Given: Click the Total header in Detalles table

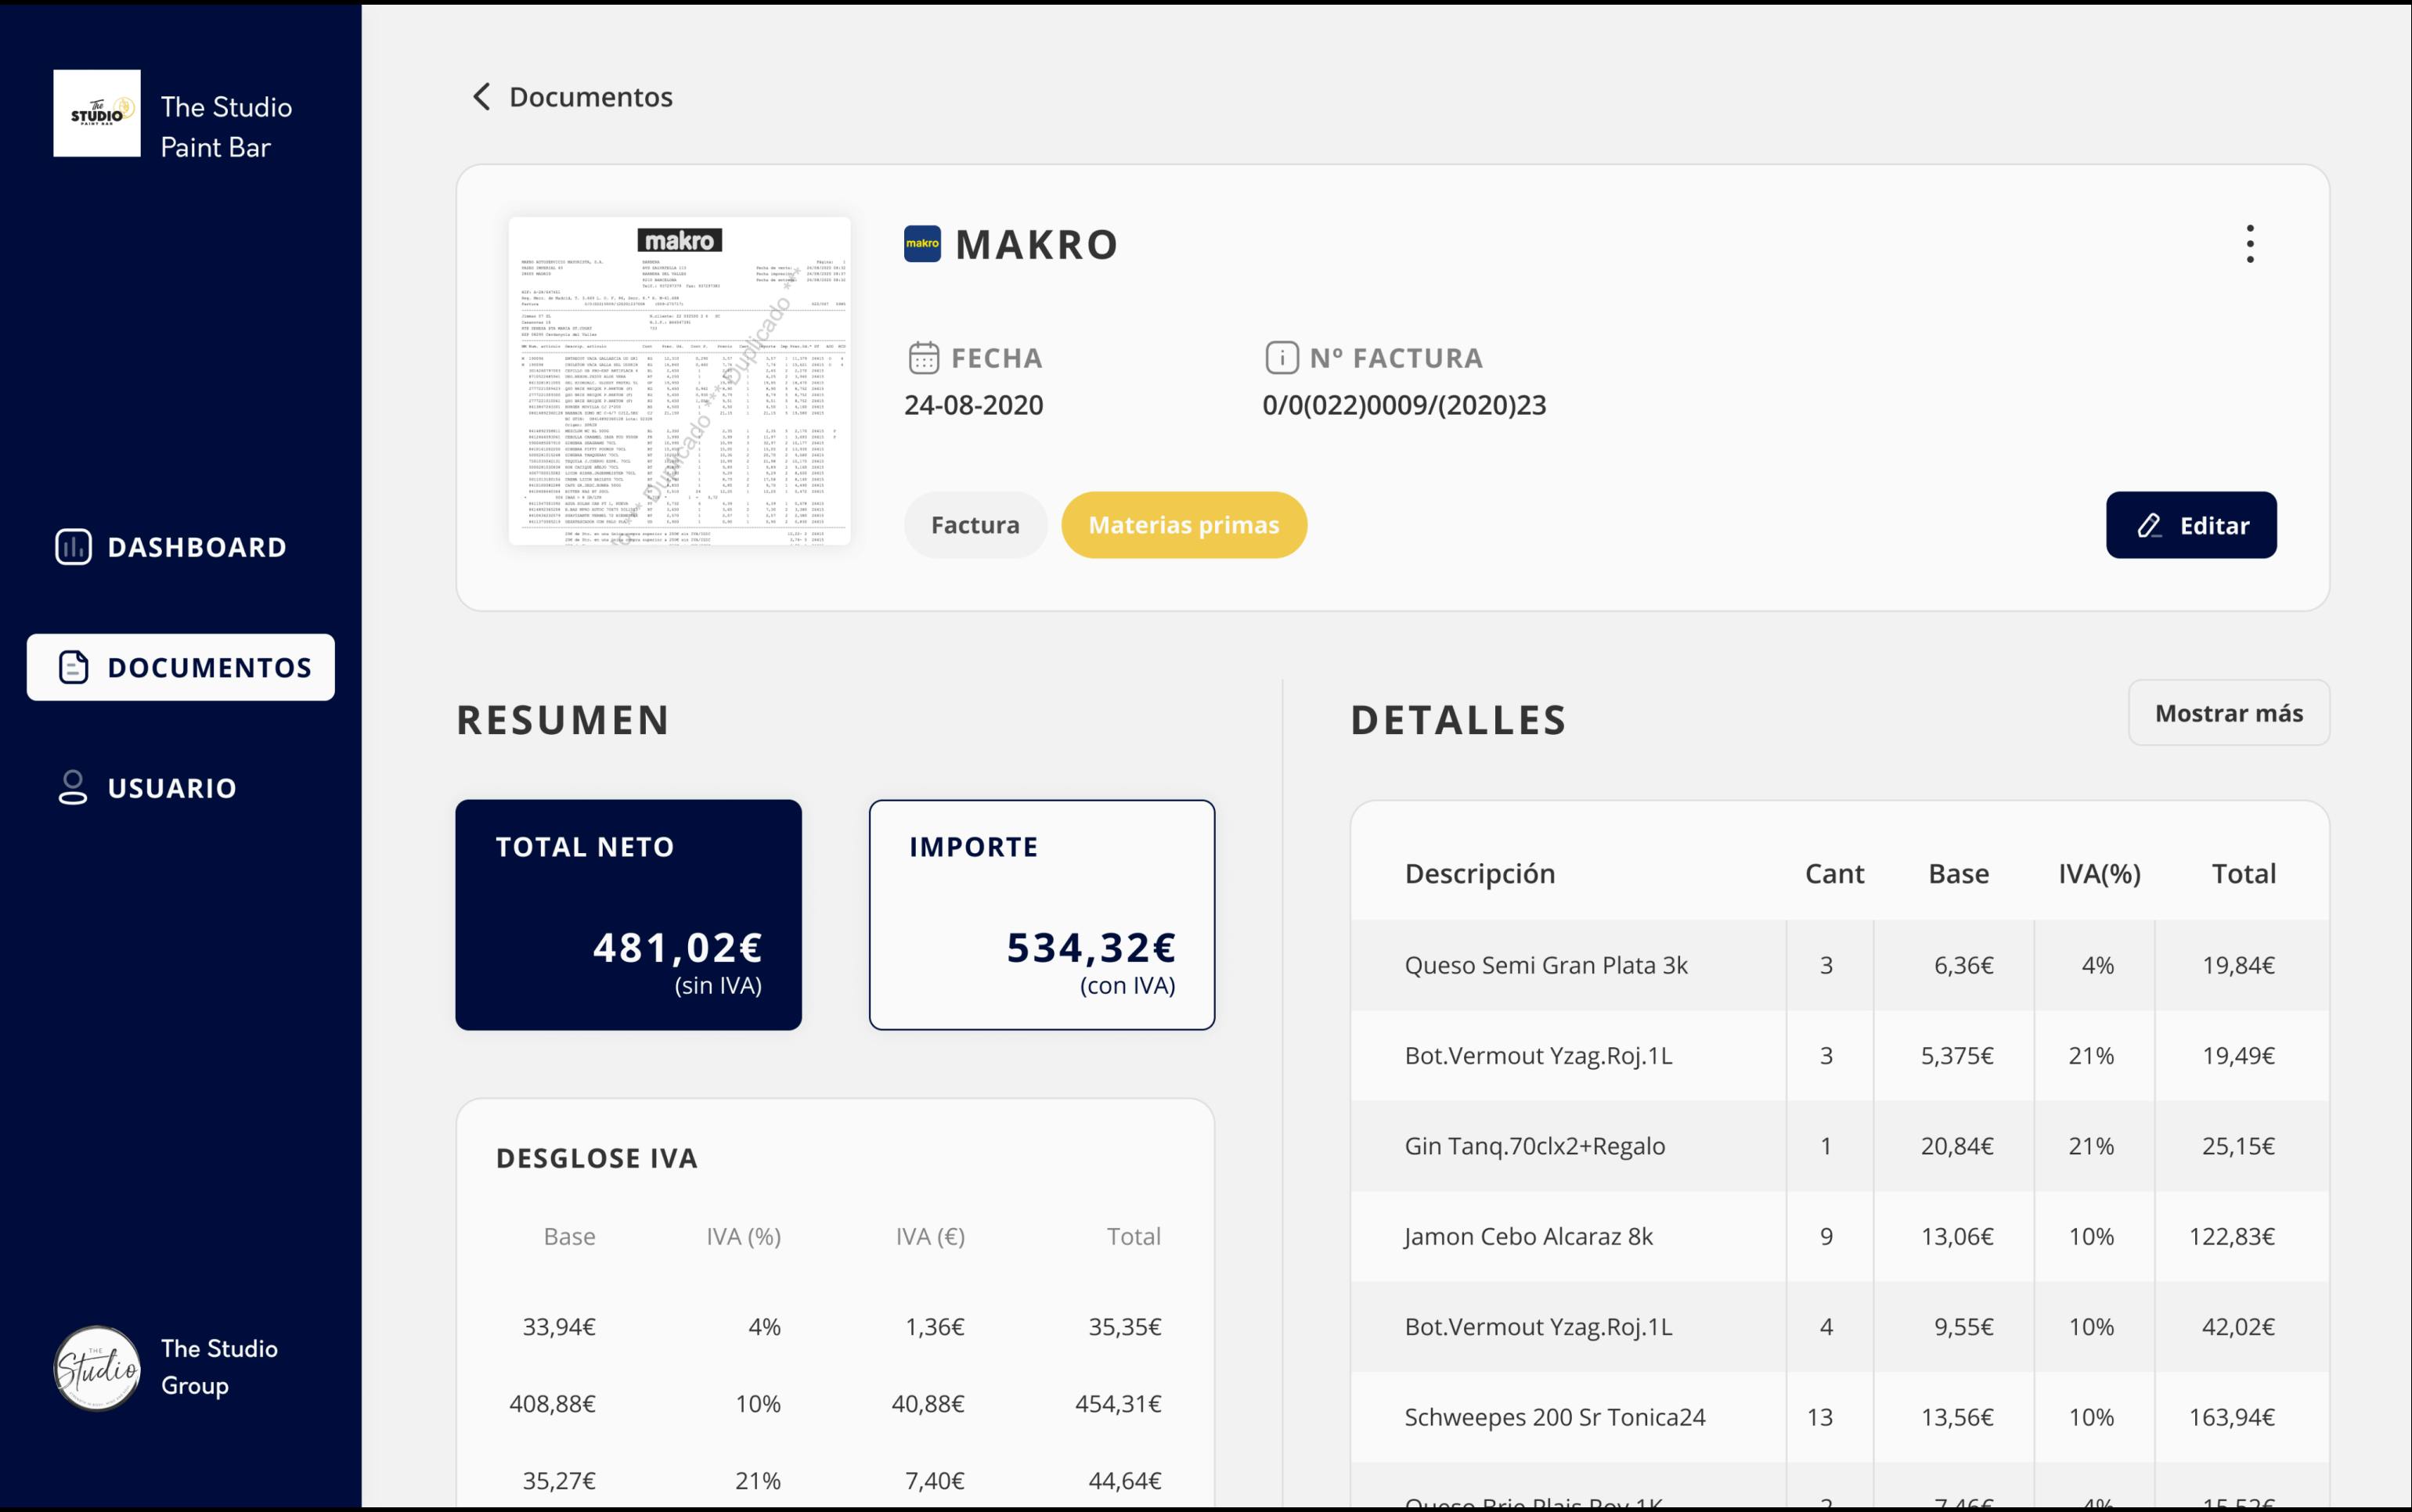Looking at the screenshot, I should [x=2243, y=874].
